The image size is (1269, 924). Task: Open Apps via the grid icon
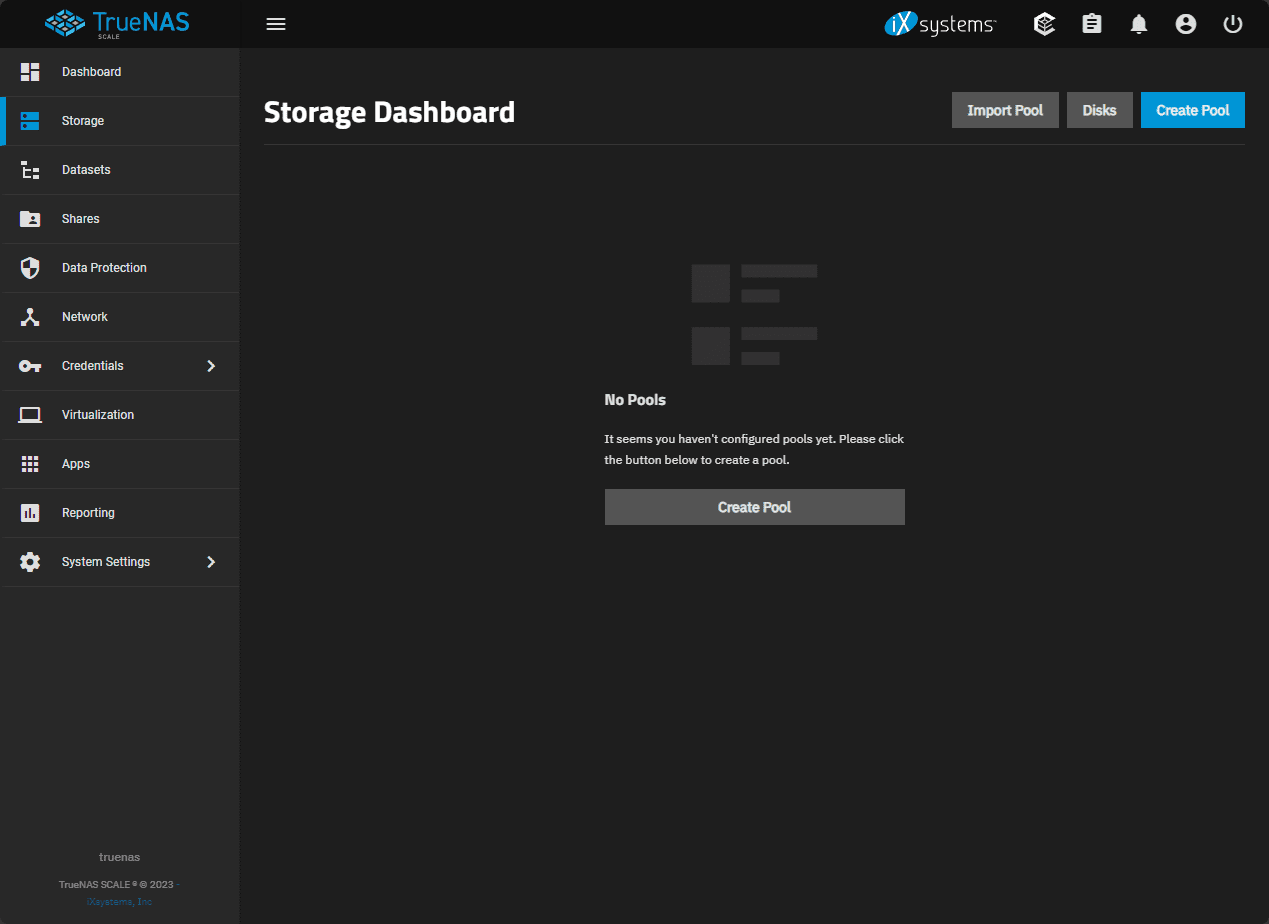tap(30, 463)
